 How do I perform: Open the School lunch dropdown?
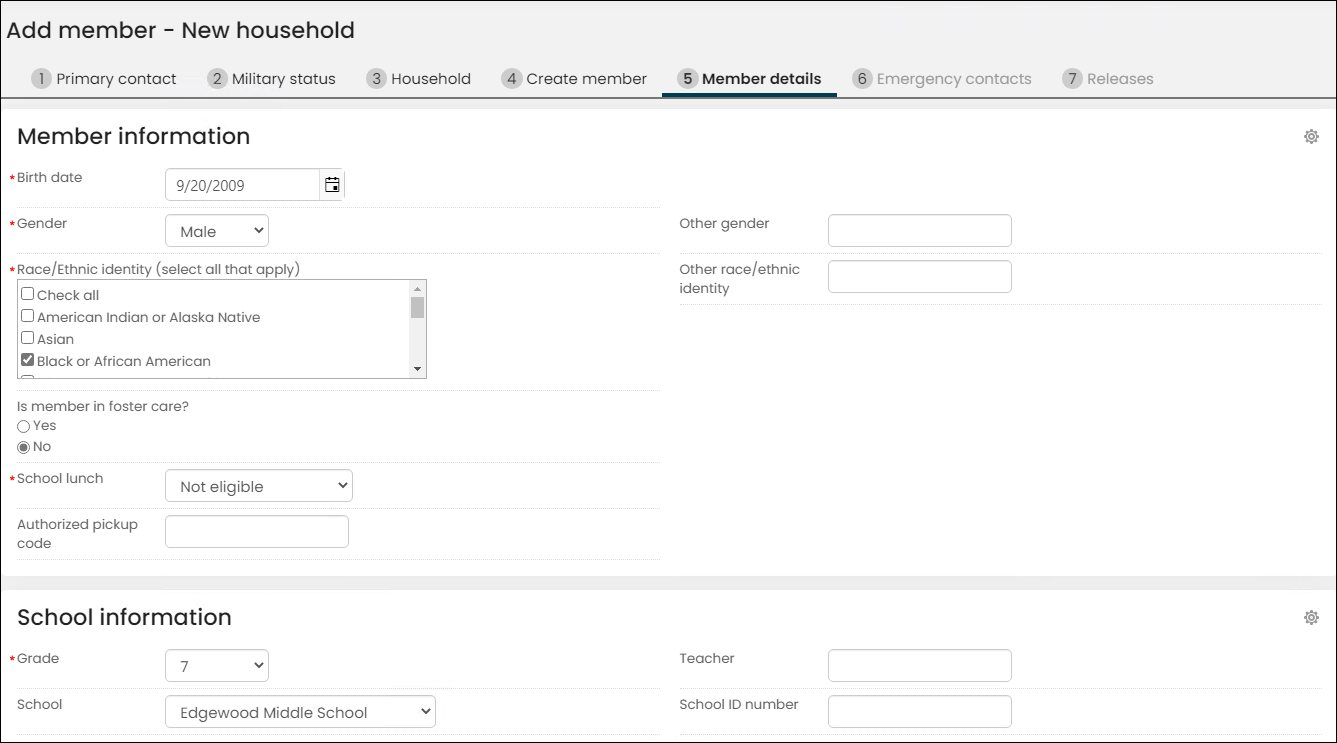pyautogui.click(x=259, y=486)
